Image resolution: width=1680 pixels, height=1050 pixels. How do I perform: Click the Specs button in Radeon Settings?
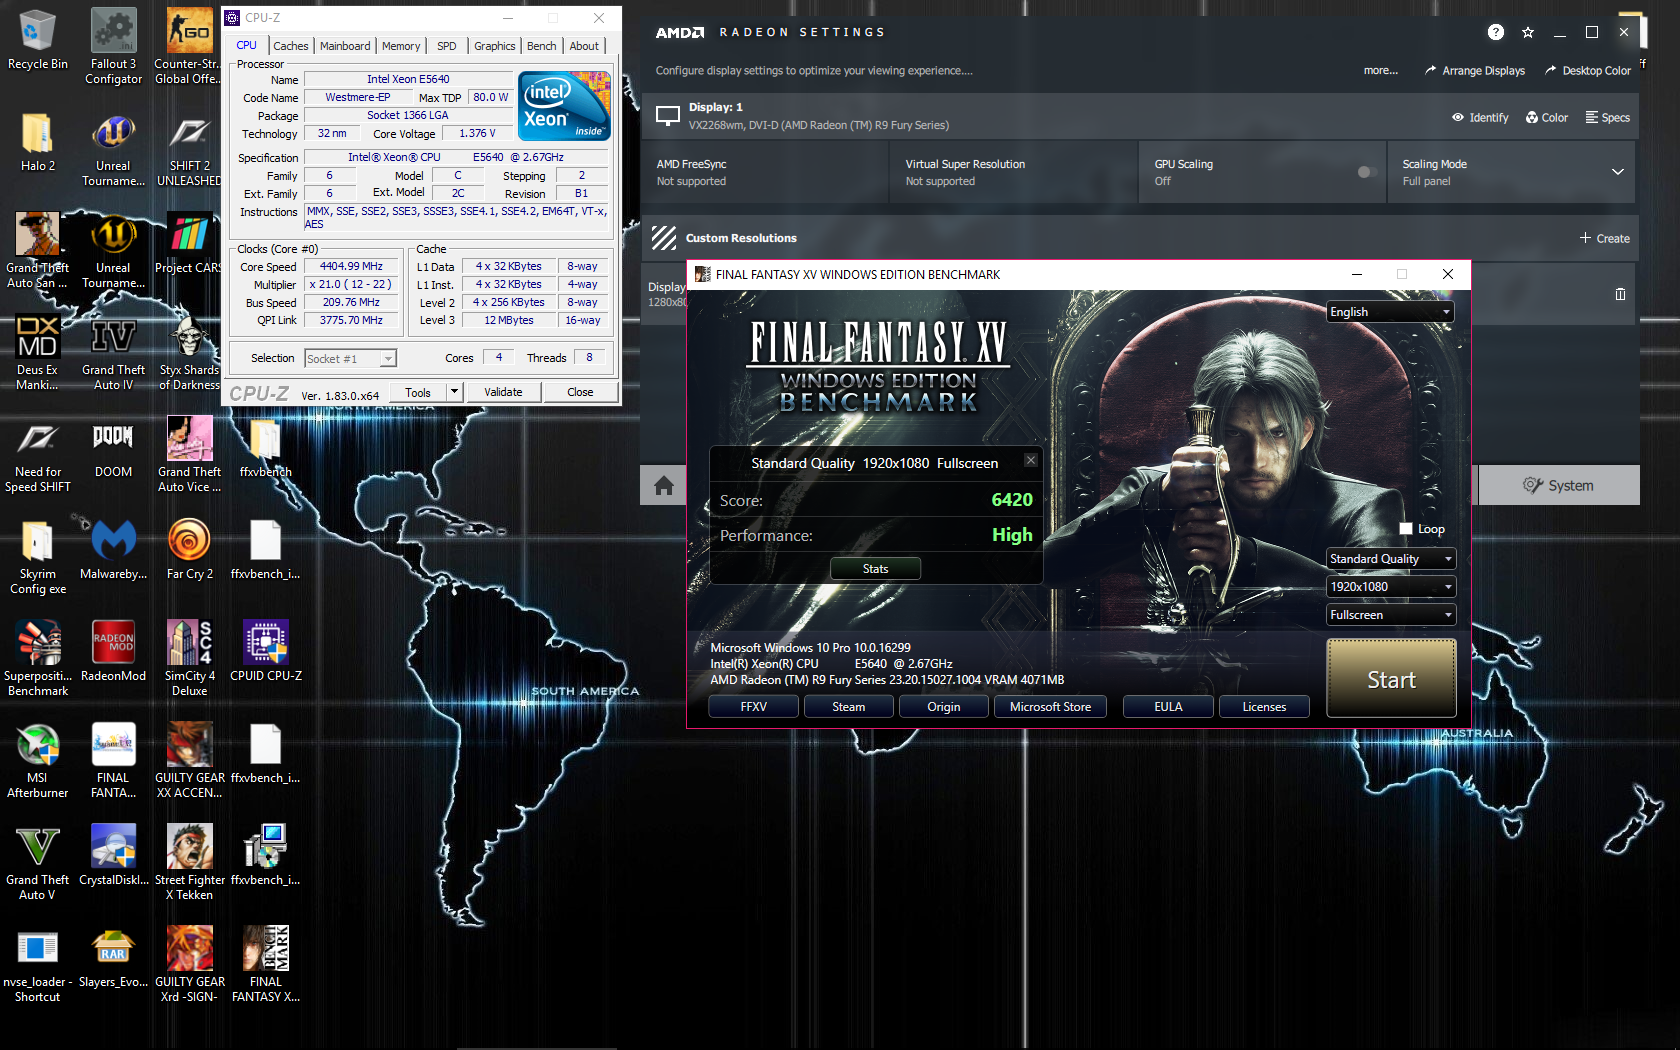click(x=1608, y=118)
